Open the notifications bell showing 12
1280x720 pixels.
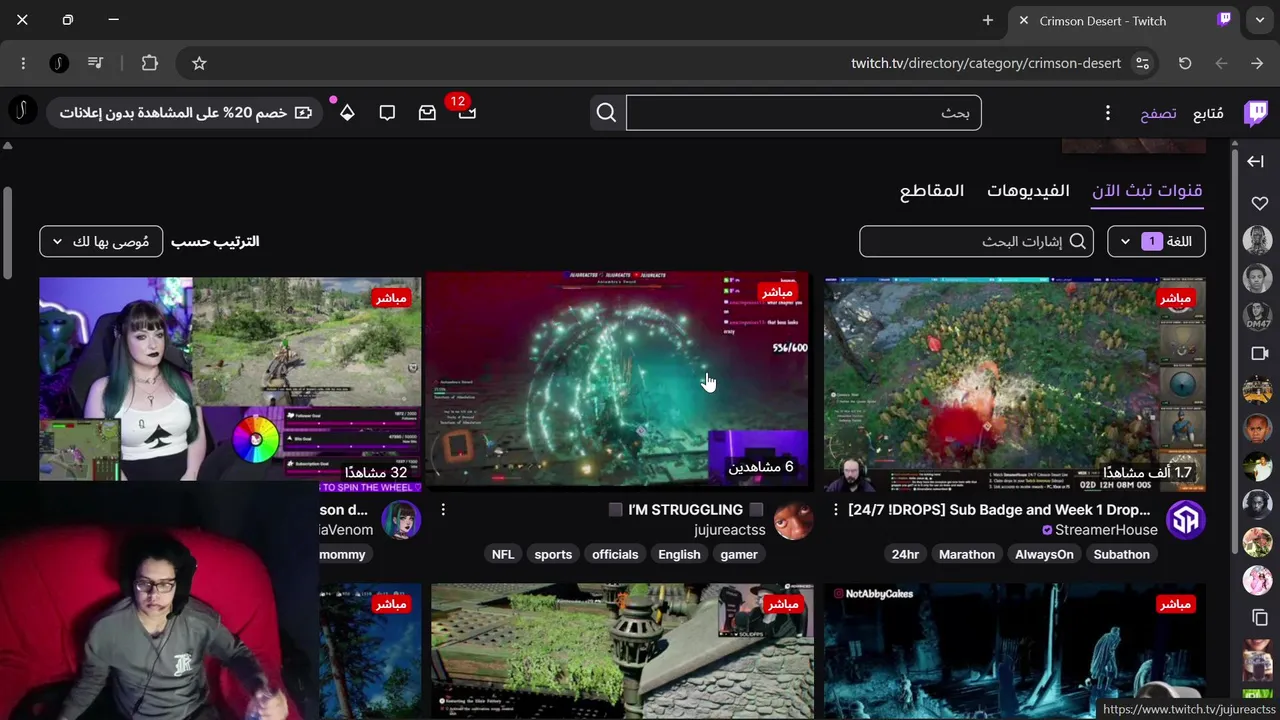pyautogui.click(x=466, y=113)
